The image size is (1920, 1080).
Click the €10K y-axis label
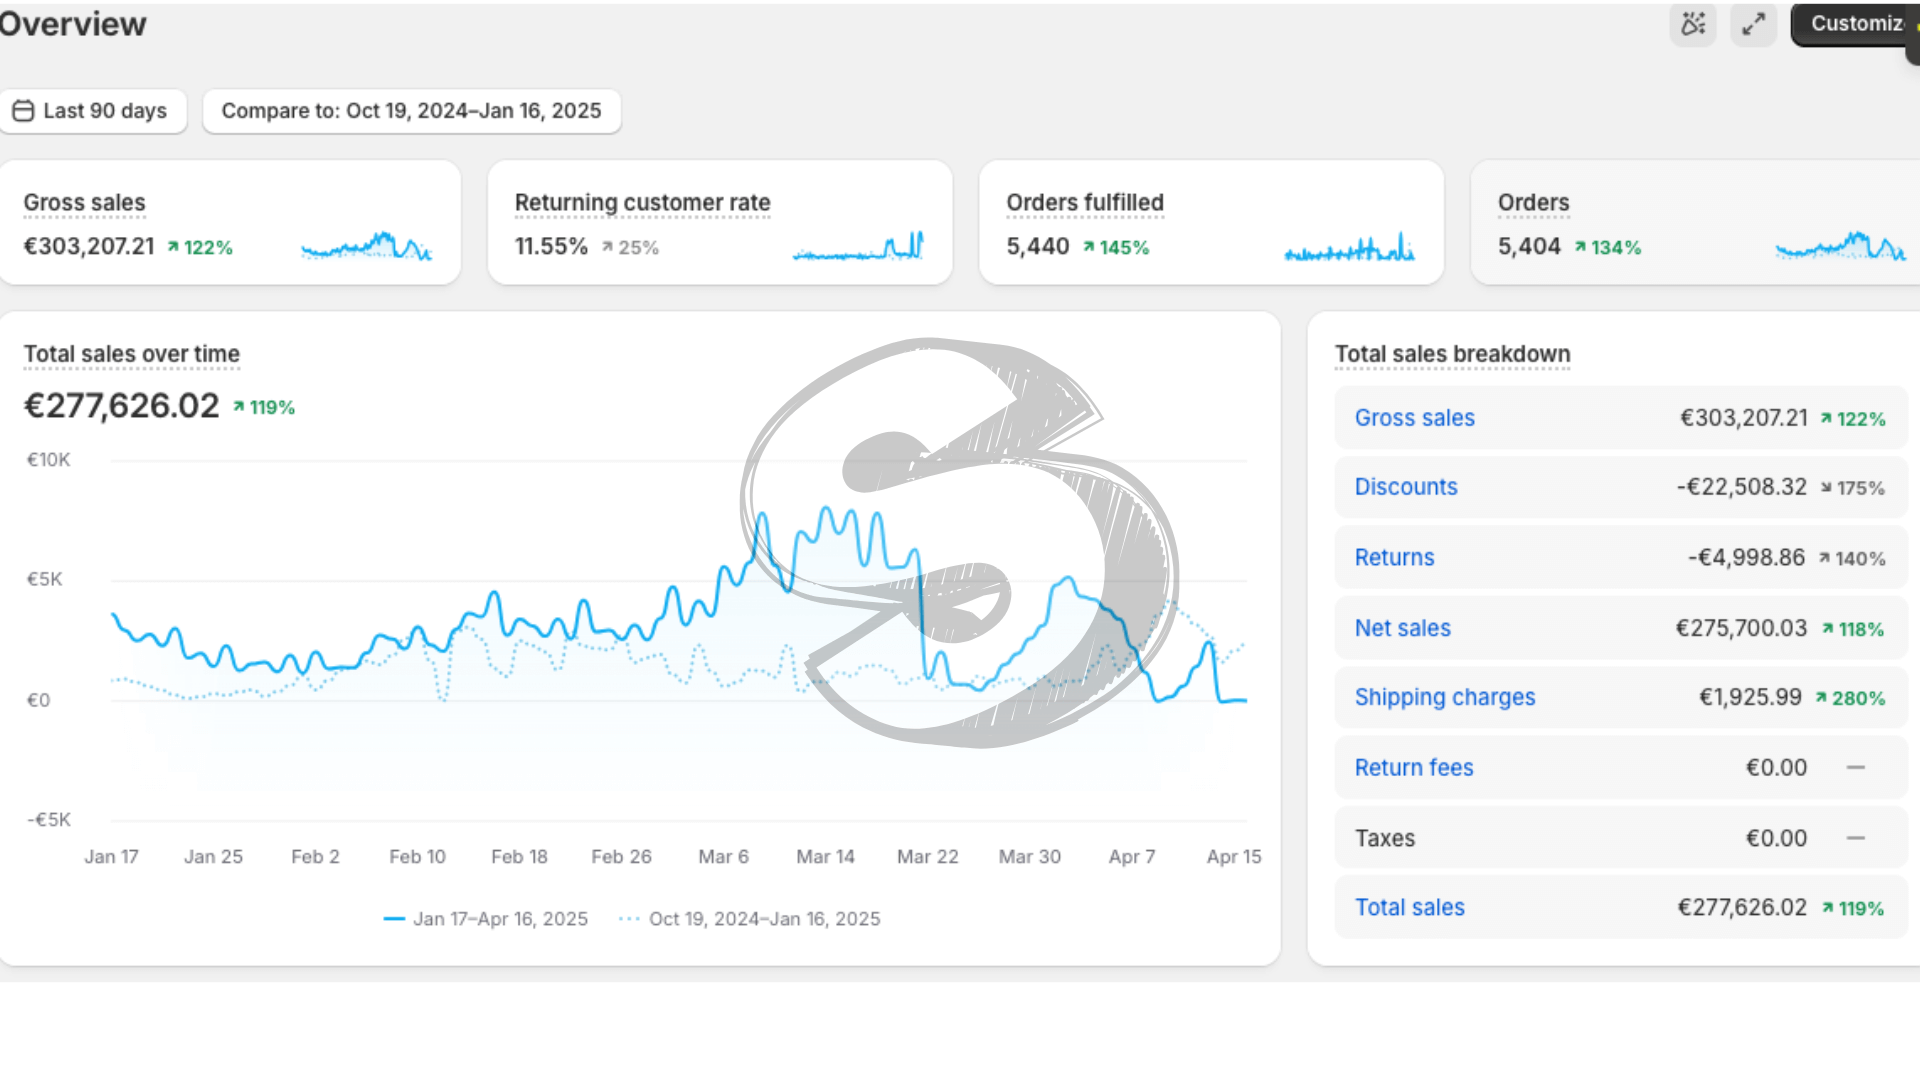(48, 460)
